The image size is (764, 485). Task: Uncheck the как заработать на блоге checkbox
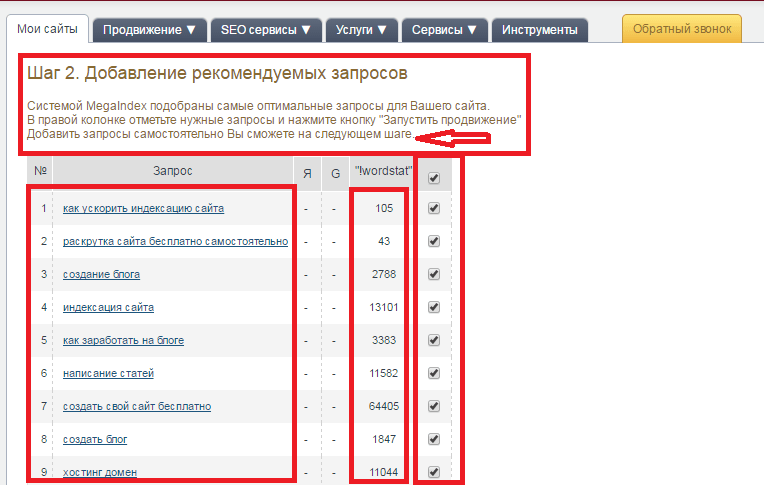click(434, 340)
